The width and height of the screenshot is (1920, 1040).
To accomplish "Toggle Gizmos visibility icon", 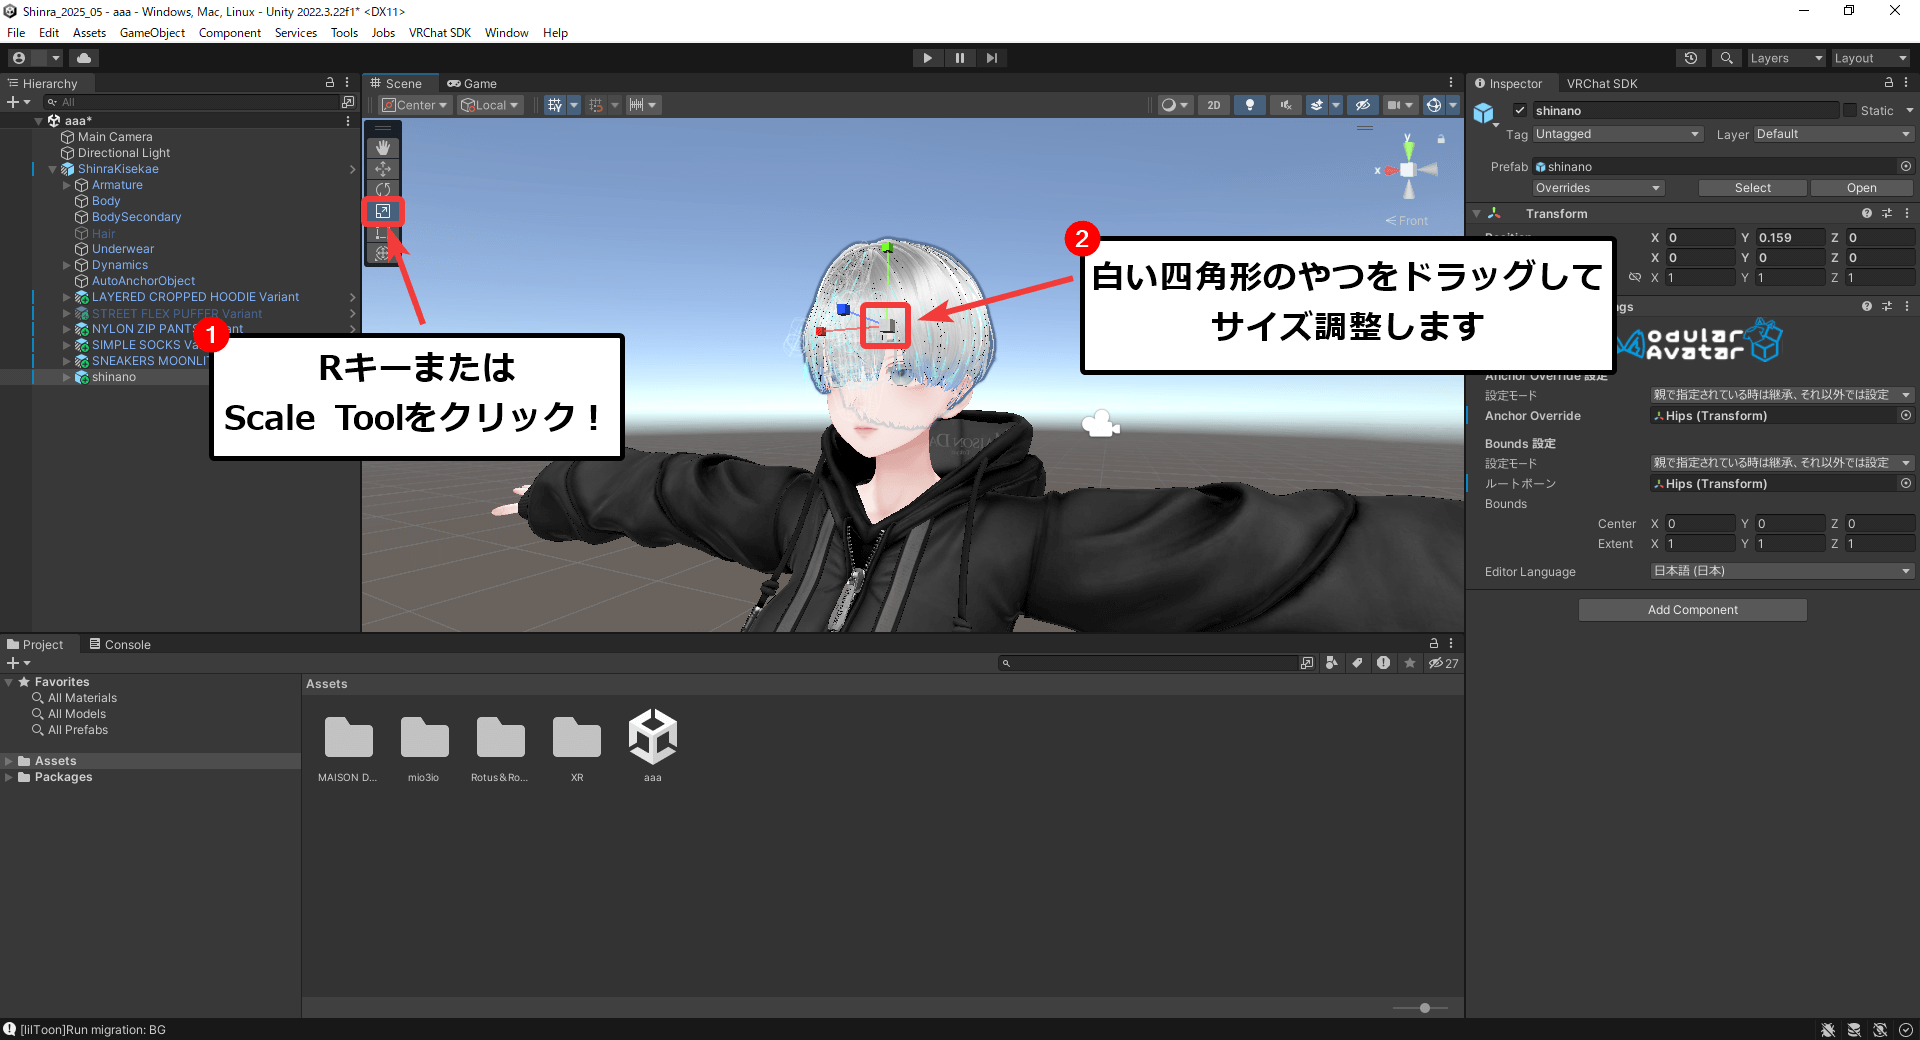I will tap(1434, 105).
